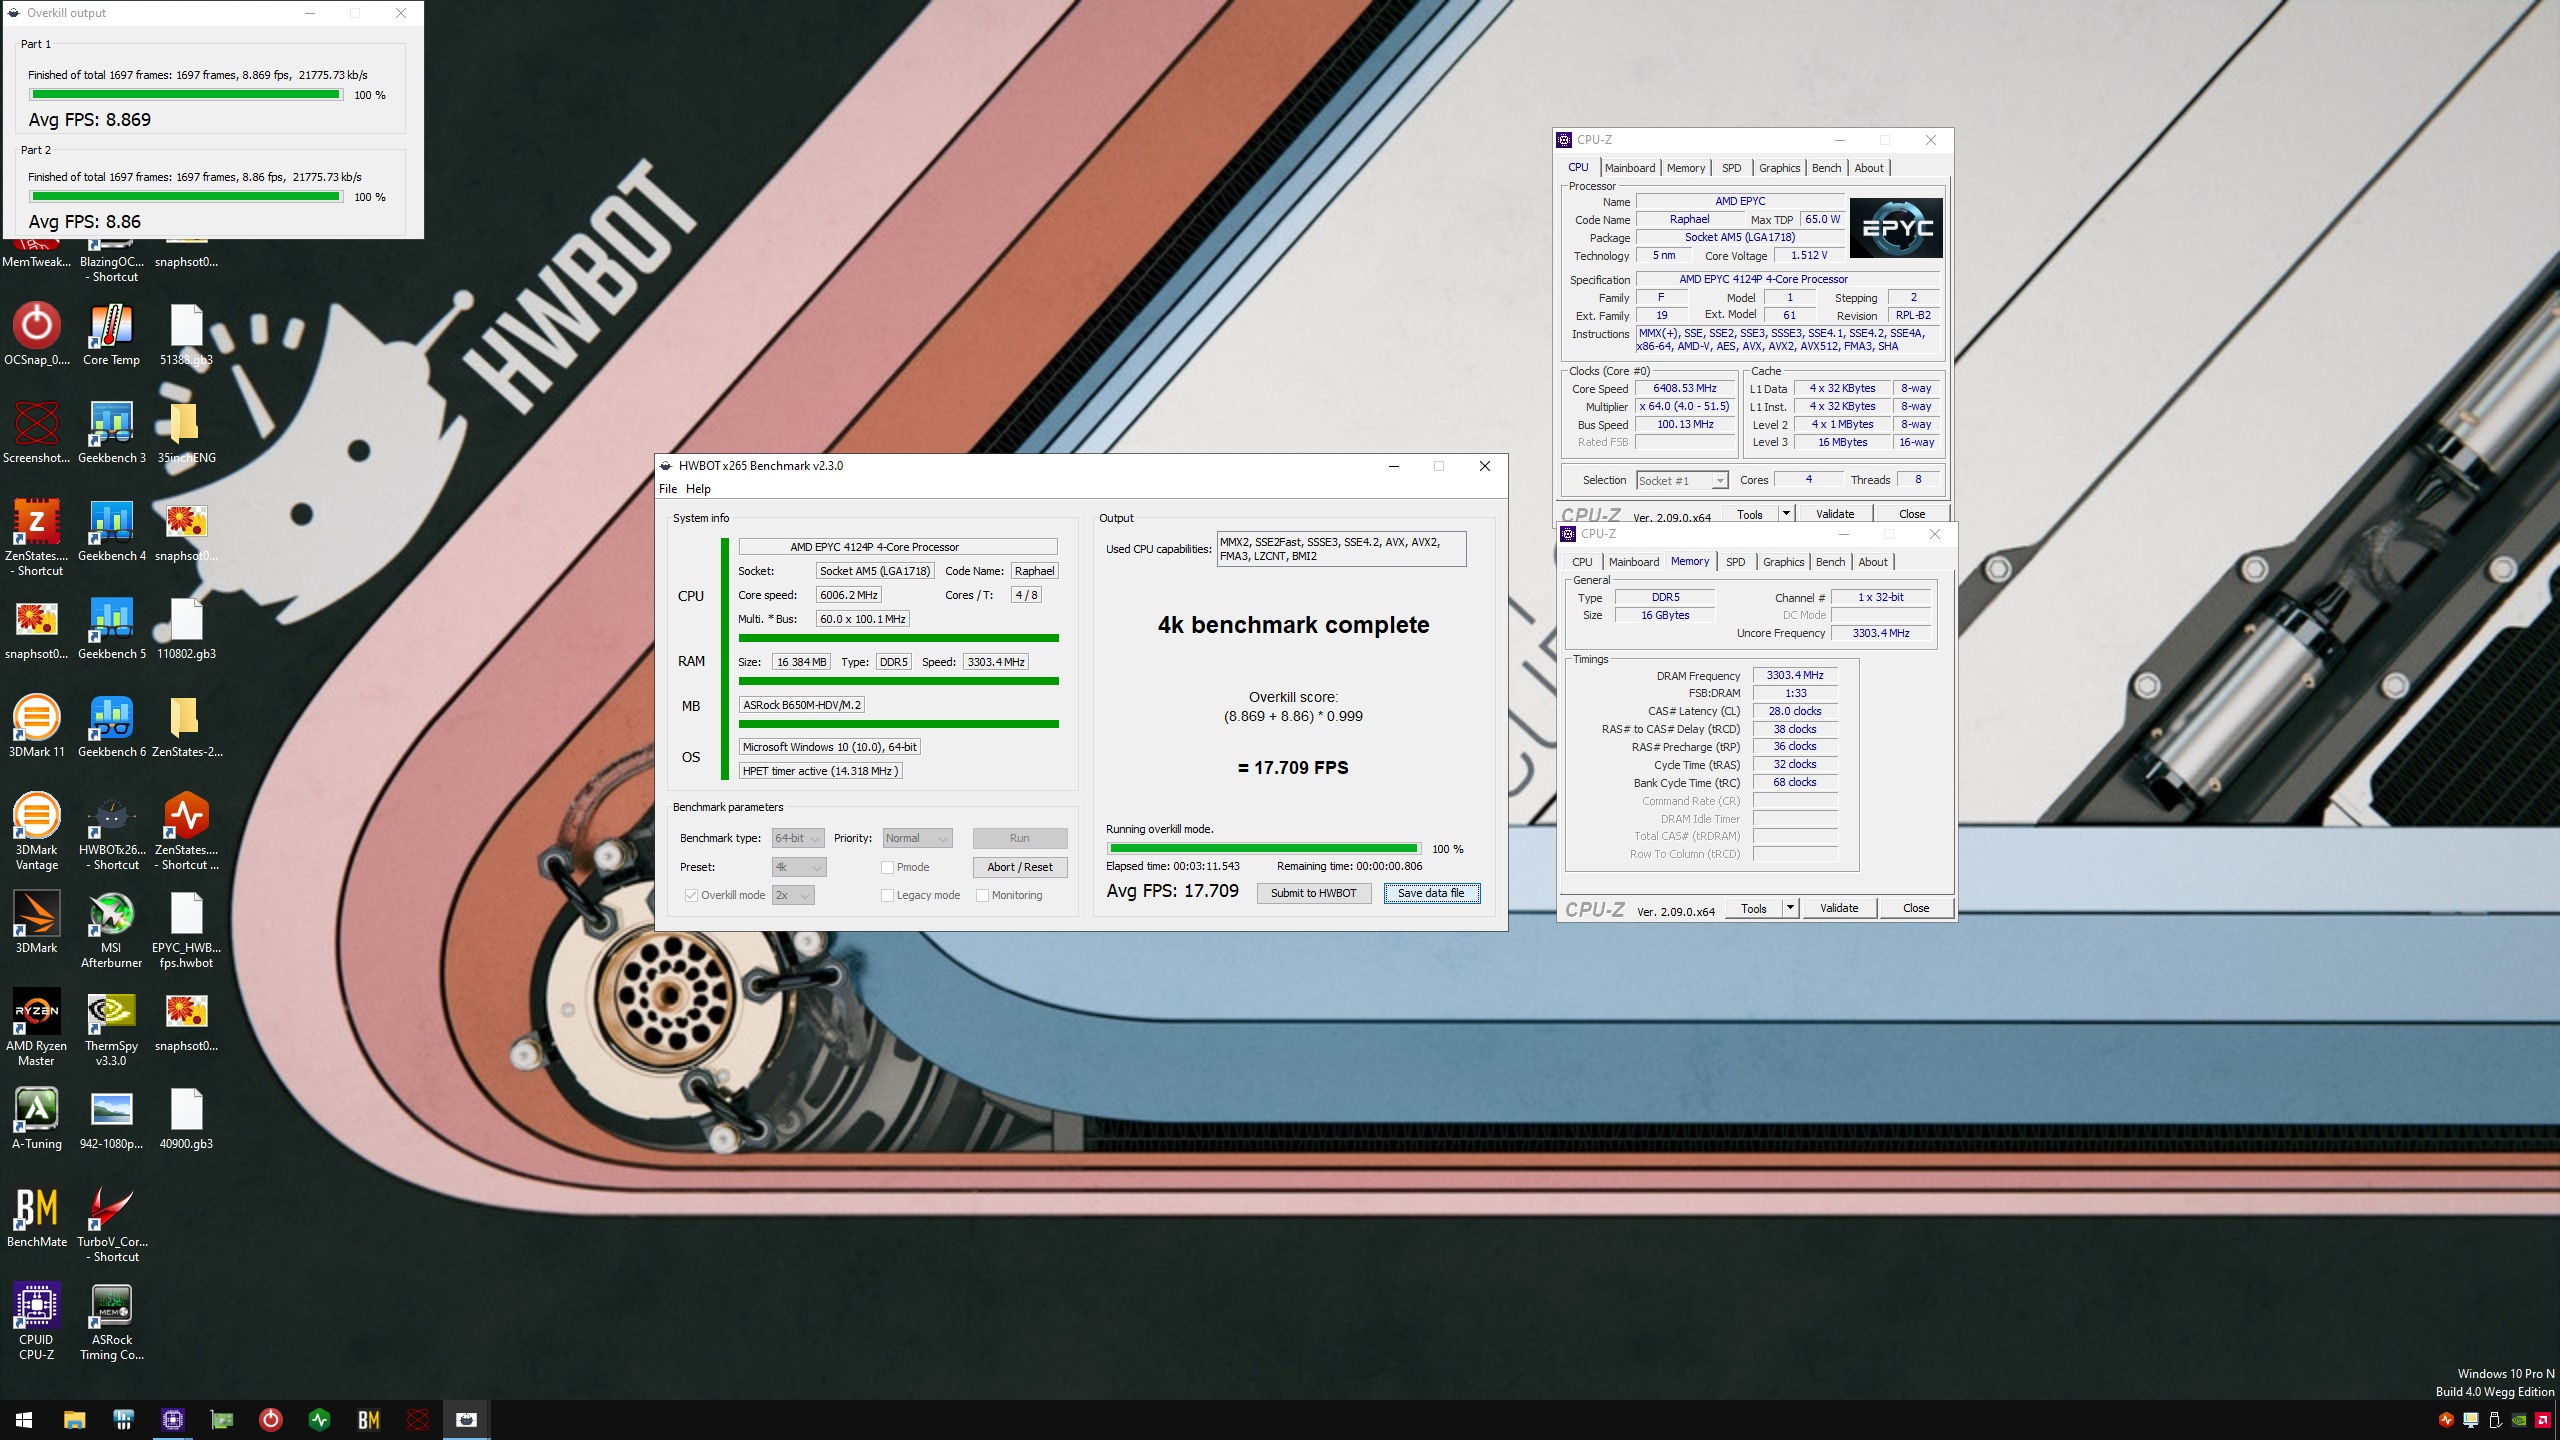Switch to About tab in lower CPU-Z

click(x=1873, y=562)
